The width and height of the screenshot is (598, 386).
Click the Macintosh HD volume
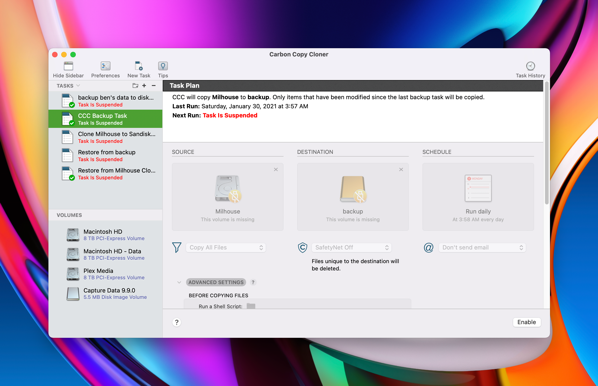coord(105,235)
